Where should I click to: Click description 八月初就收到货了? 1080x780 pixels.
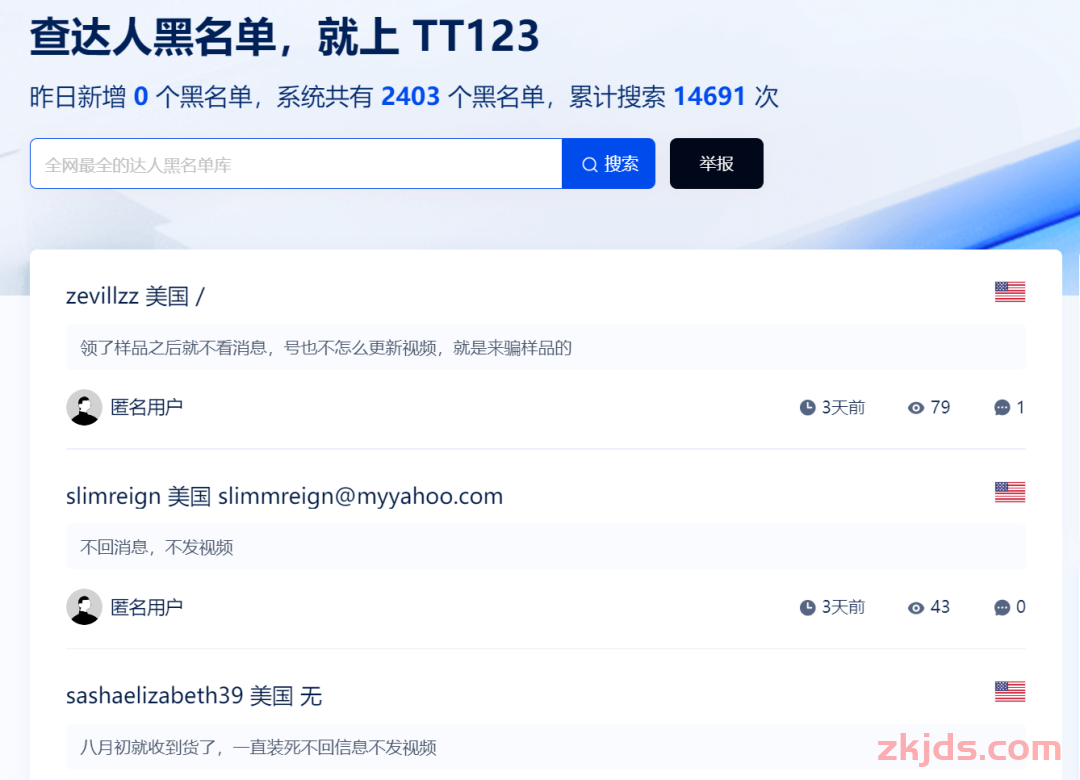[258, 748]
